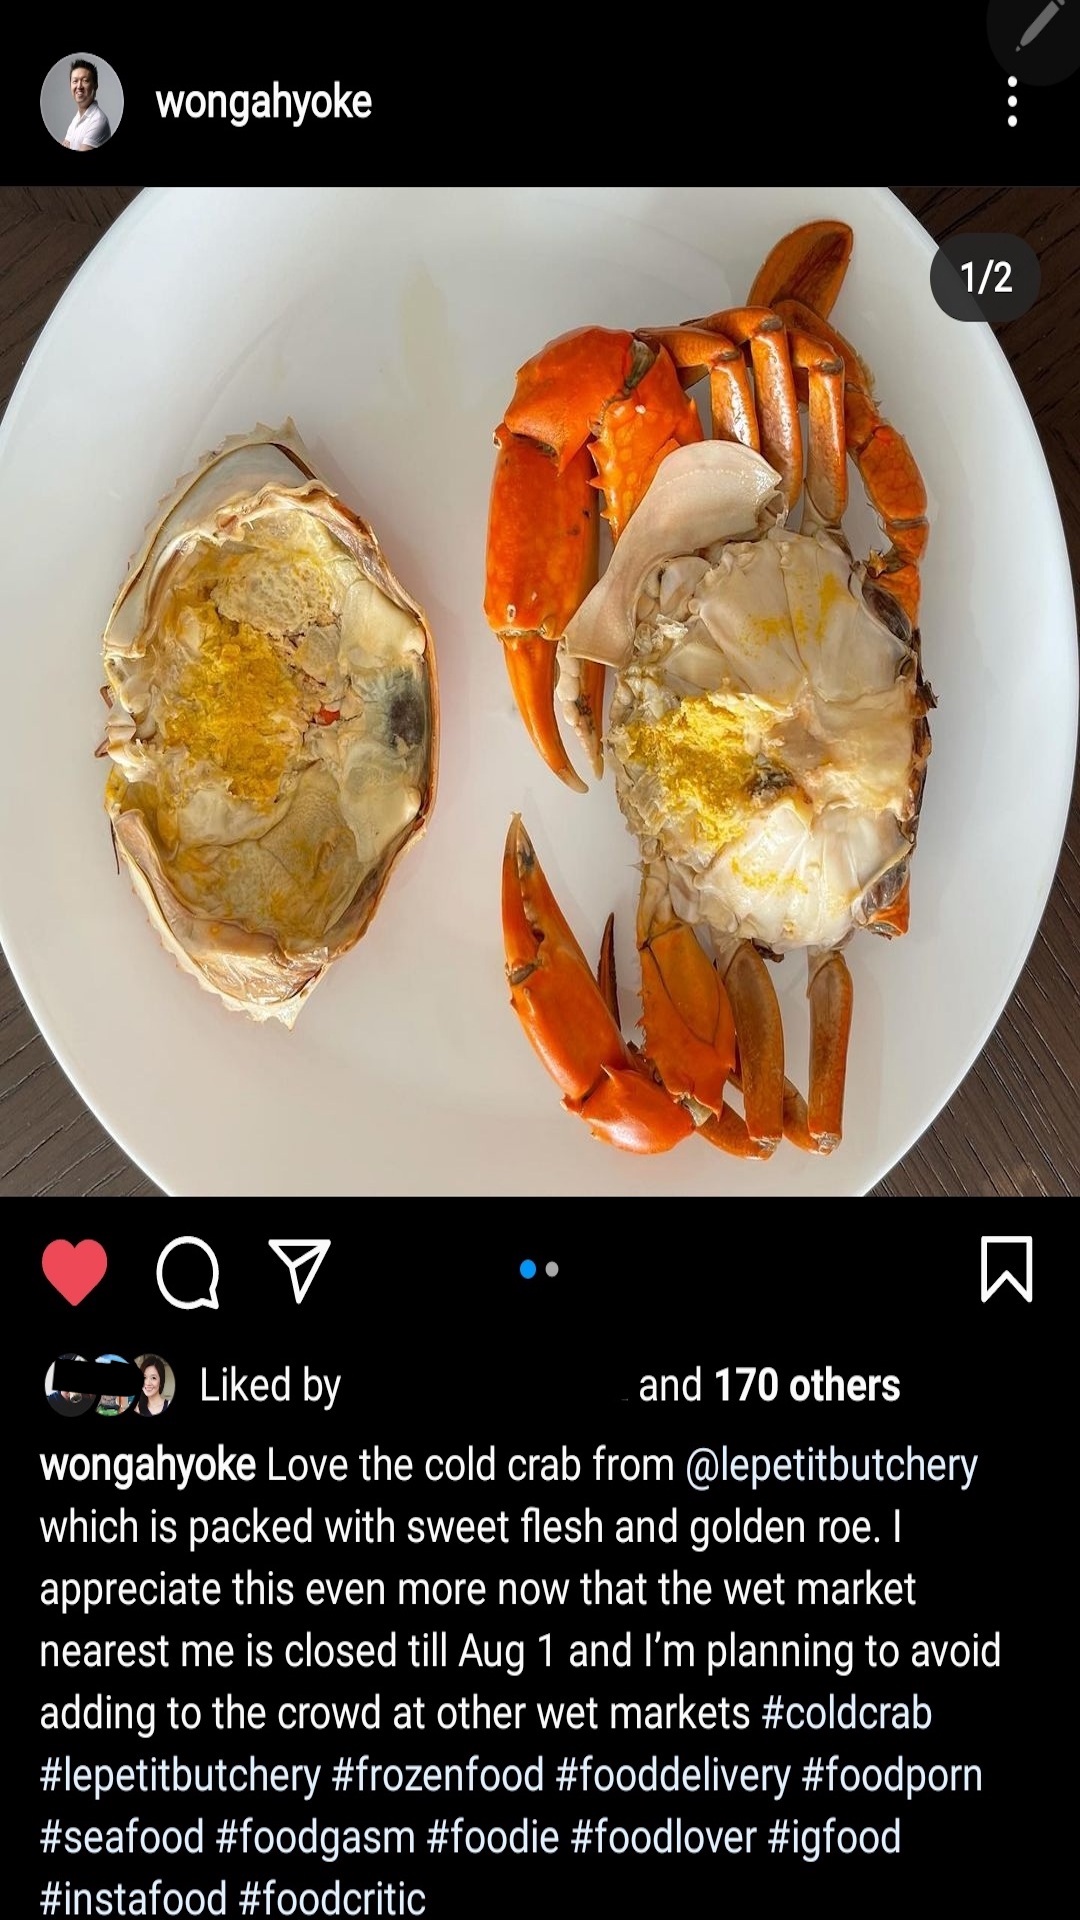Tap the wongahyoke username in header
This screenshot has width=1080, height=1920.
[264, 102]
